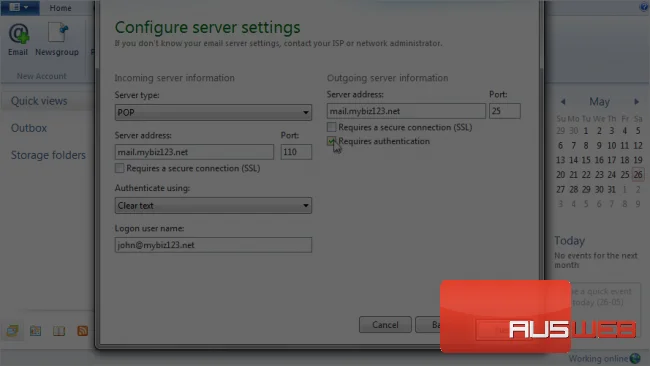The height and width of the screenshot is (366, 650).
Task: Enable outgoing Requires a secure connection (SSL)
Action: click(x=332, y=127)
